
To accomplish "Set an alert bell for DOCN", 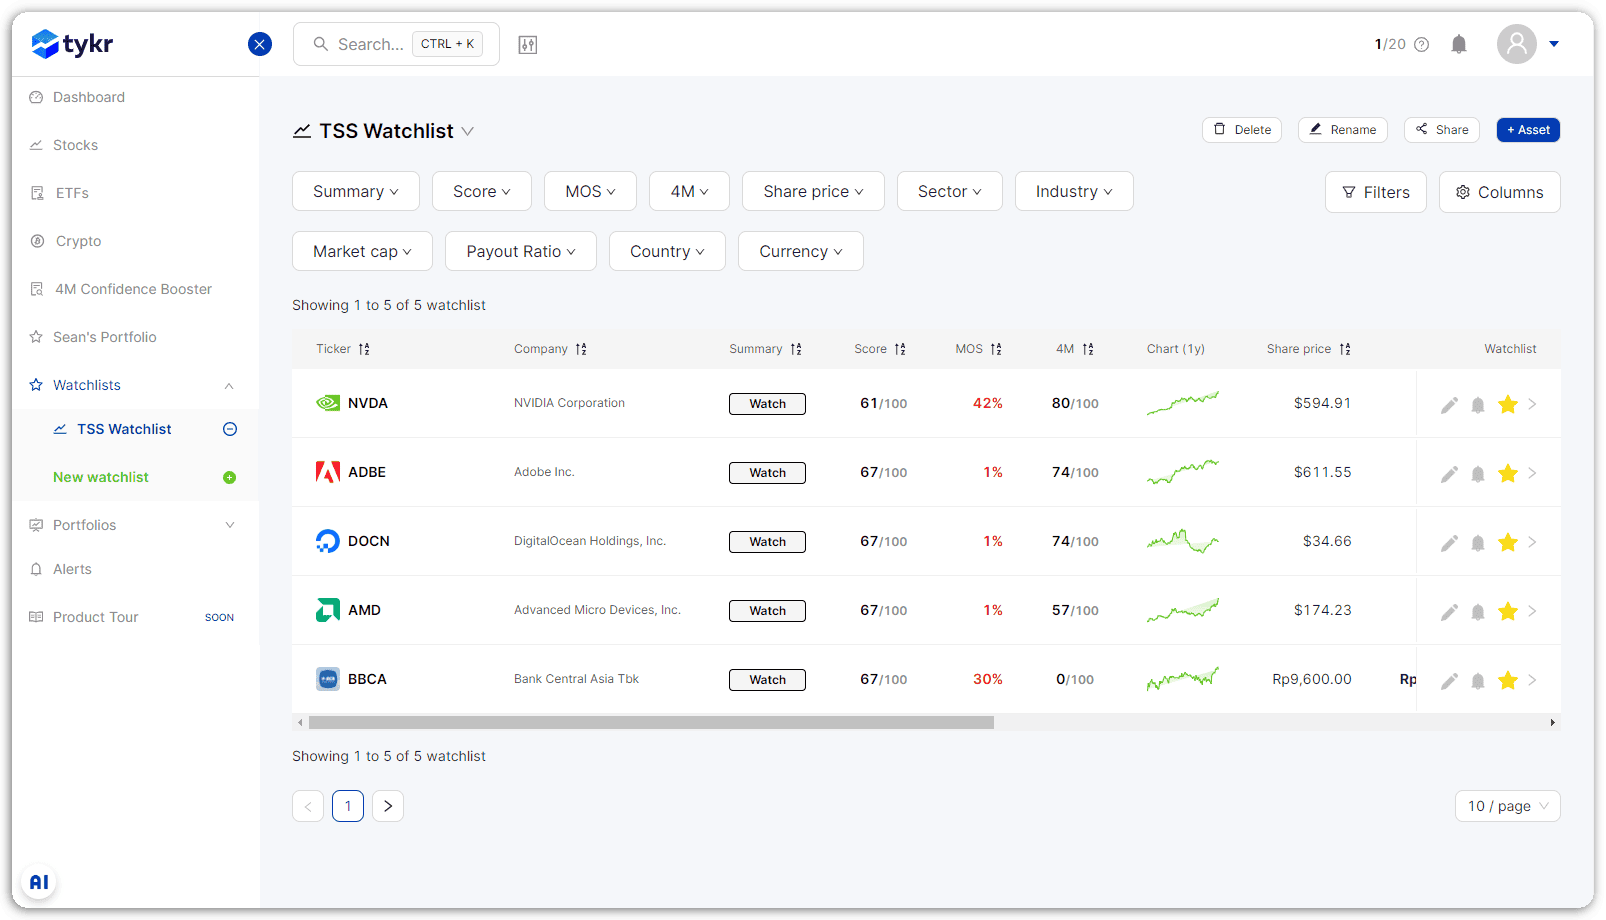I will [x=1478, y=542].
